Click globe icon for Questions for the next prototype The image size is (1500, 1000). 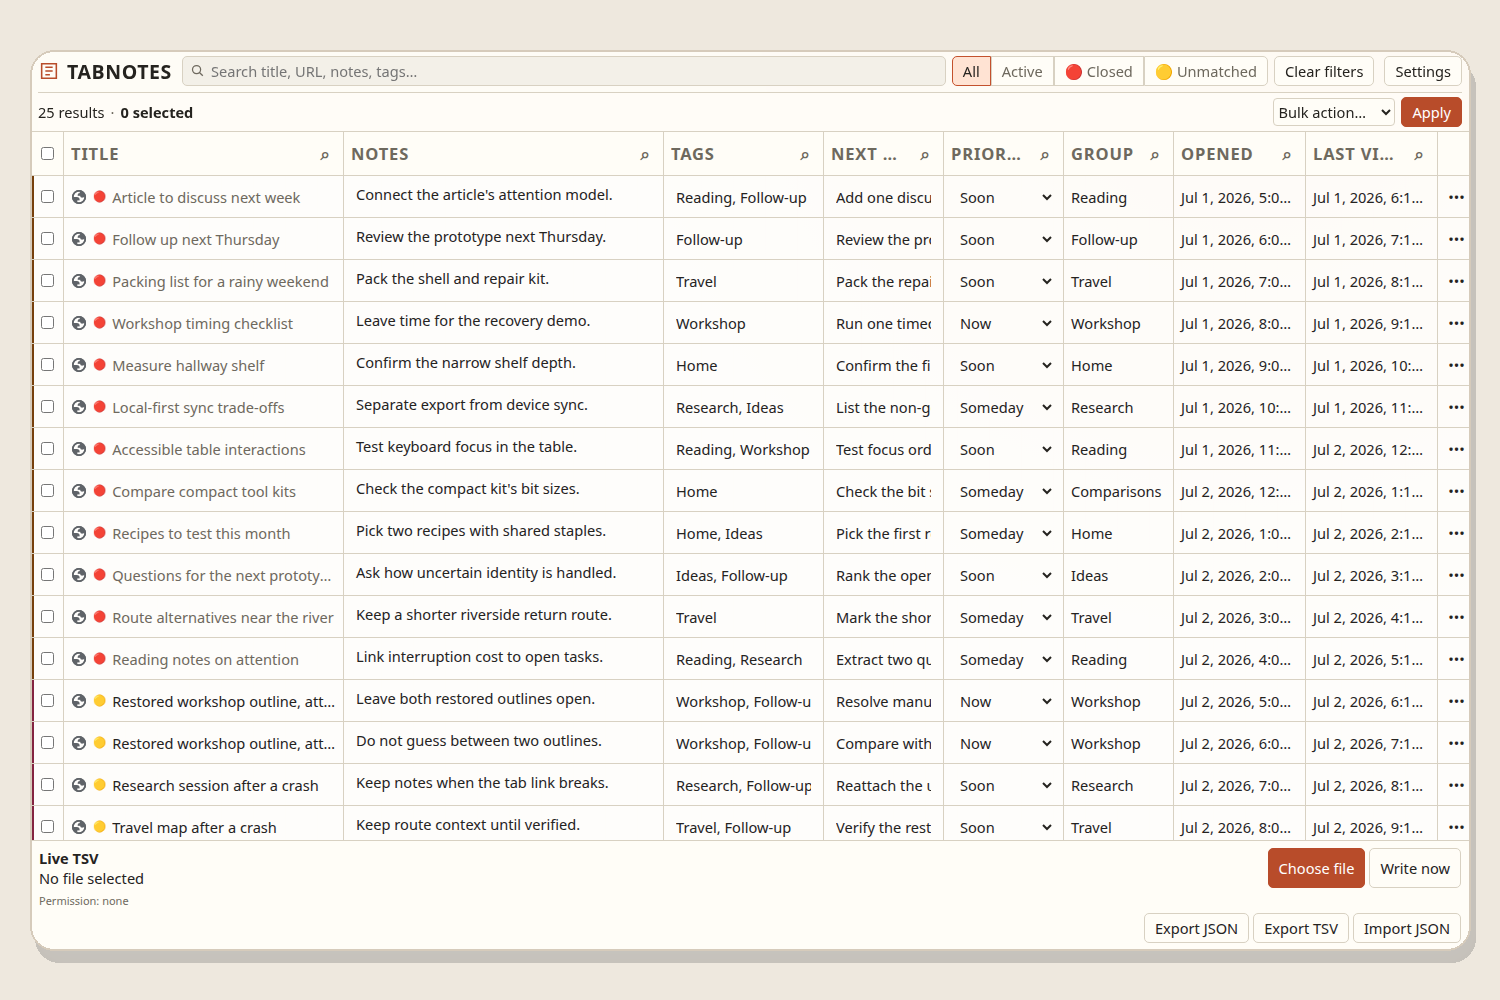click(x=79, y=575)
